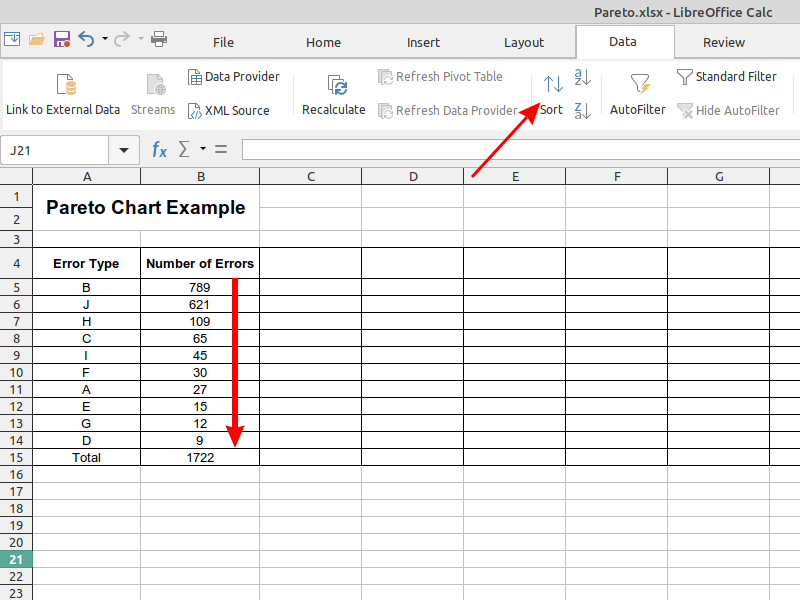Click Refresh Pivot Table

[x=440, y=77]
